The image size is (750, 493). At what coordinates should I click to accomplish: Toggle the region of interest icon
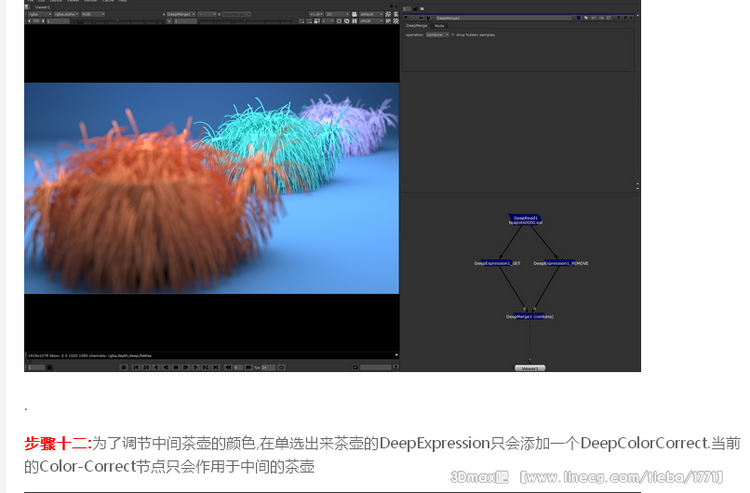(309, 21)
